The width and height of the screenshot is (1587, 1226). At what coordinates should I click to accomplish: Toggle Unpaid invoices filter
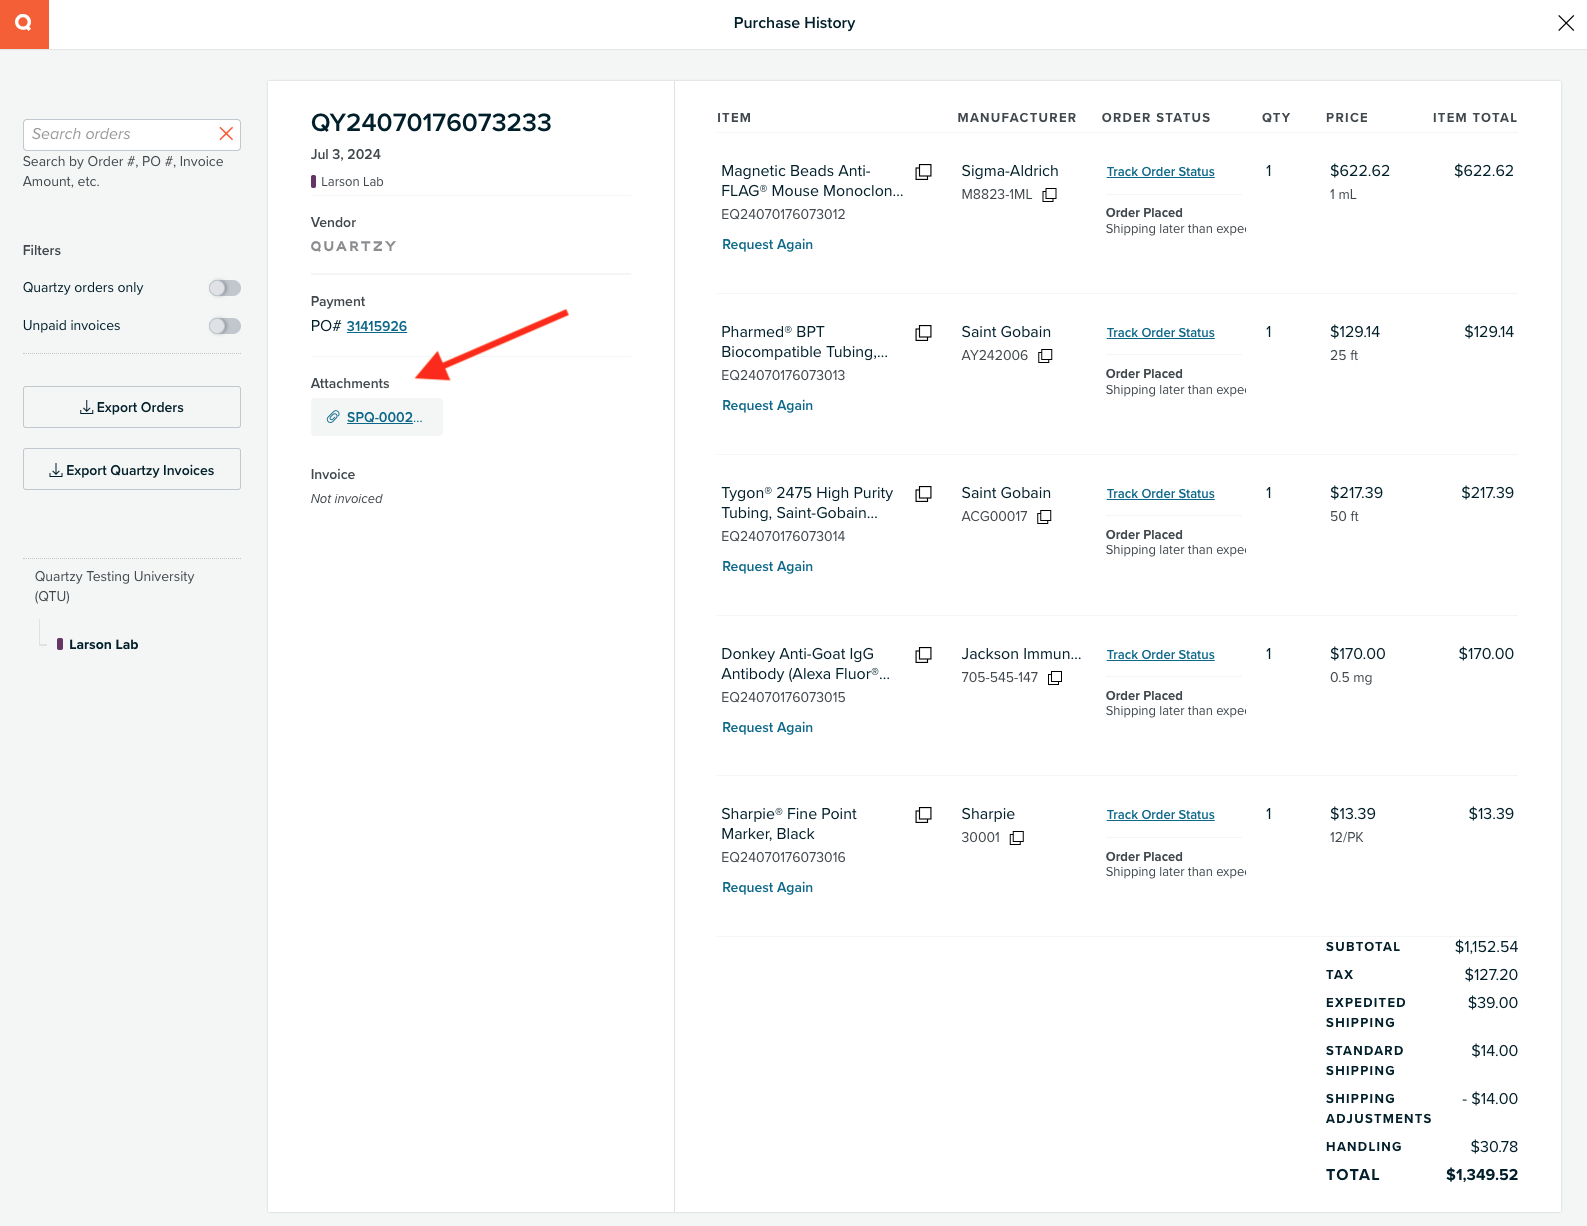pos(224,326)
